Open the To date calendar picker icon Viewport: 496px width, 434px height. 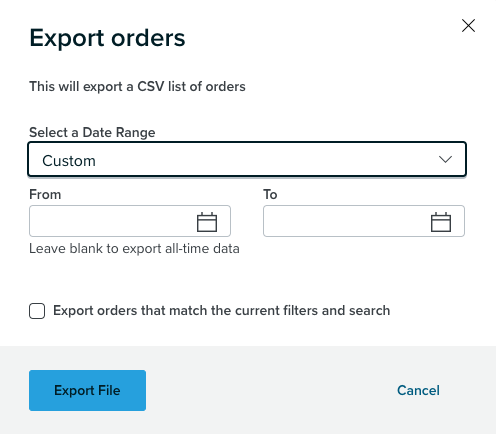(441, 222)
